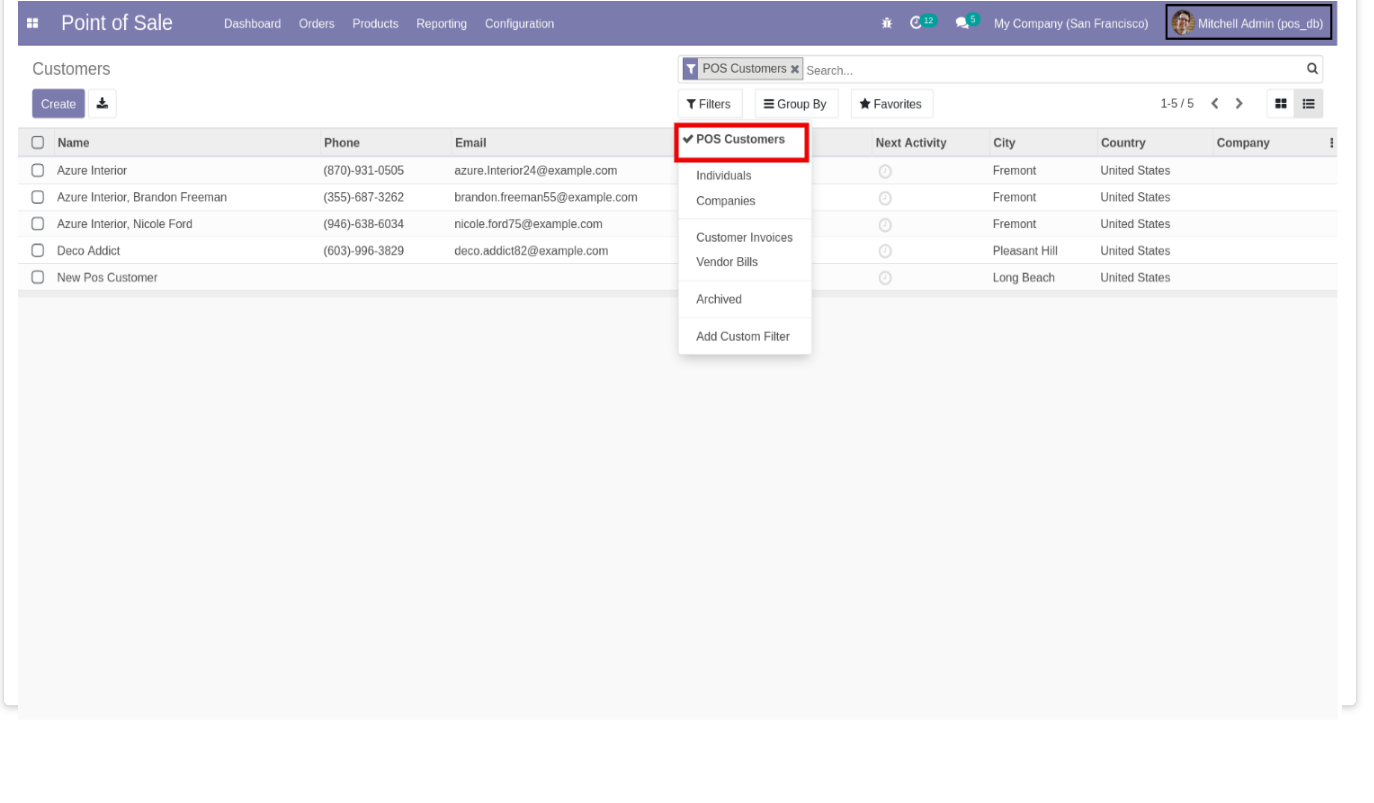Expand the Group By dropdown
1374x803 pixels.
click(795, 104)
